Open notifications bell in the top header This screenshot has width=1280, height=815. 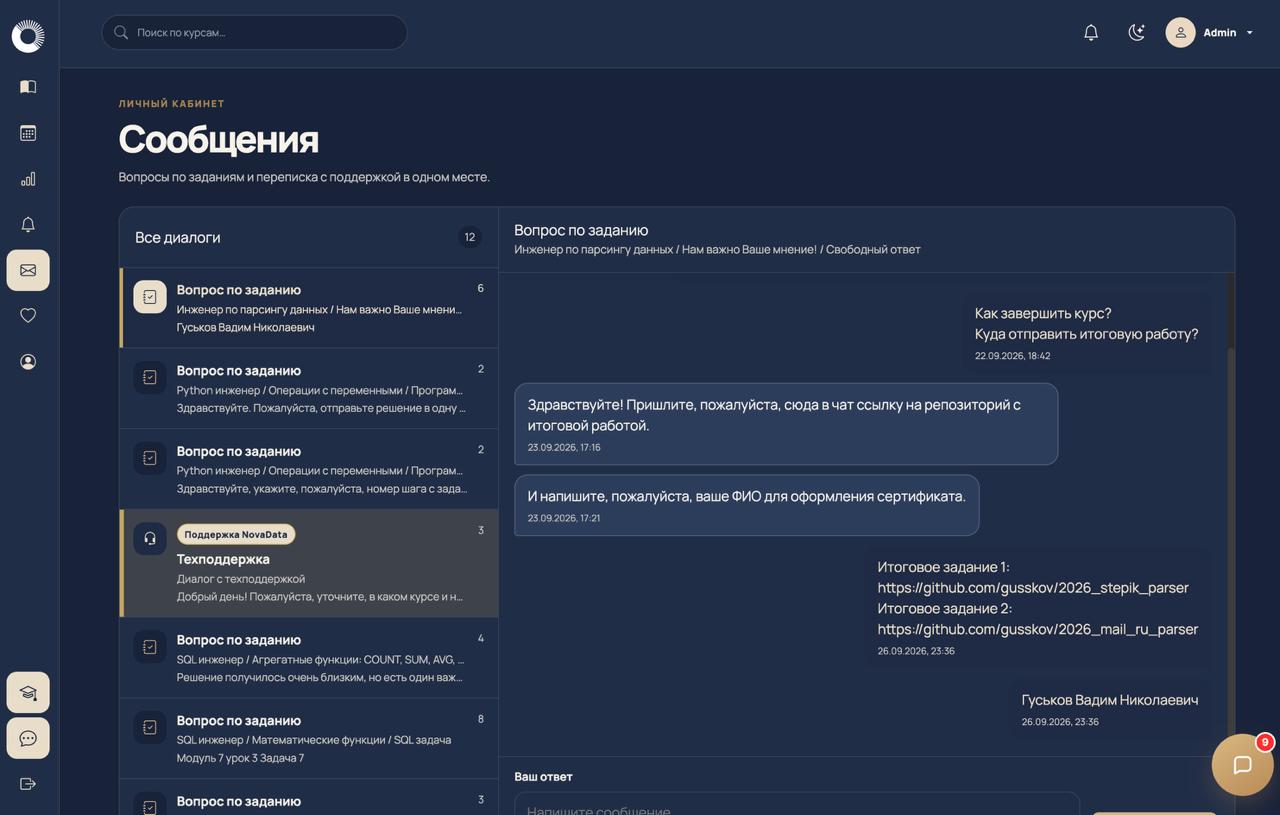pyautogui.click(x=1091, y=33)
